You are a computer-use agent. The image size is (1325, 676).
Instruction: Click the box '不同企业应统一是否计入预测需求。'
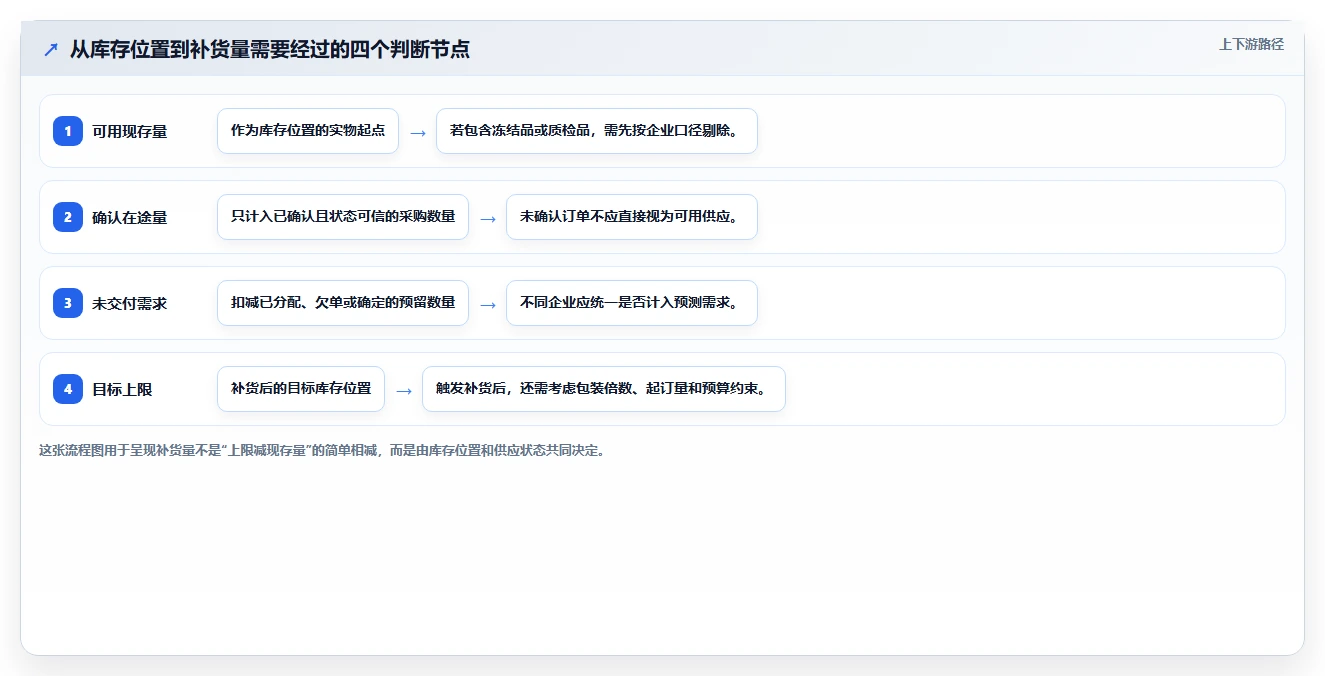[632, 303]
